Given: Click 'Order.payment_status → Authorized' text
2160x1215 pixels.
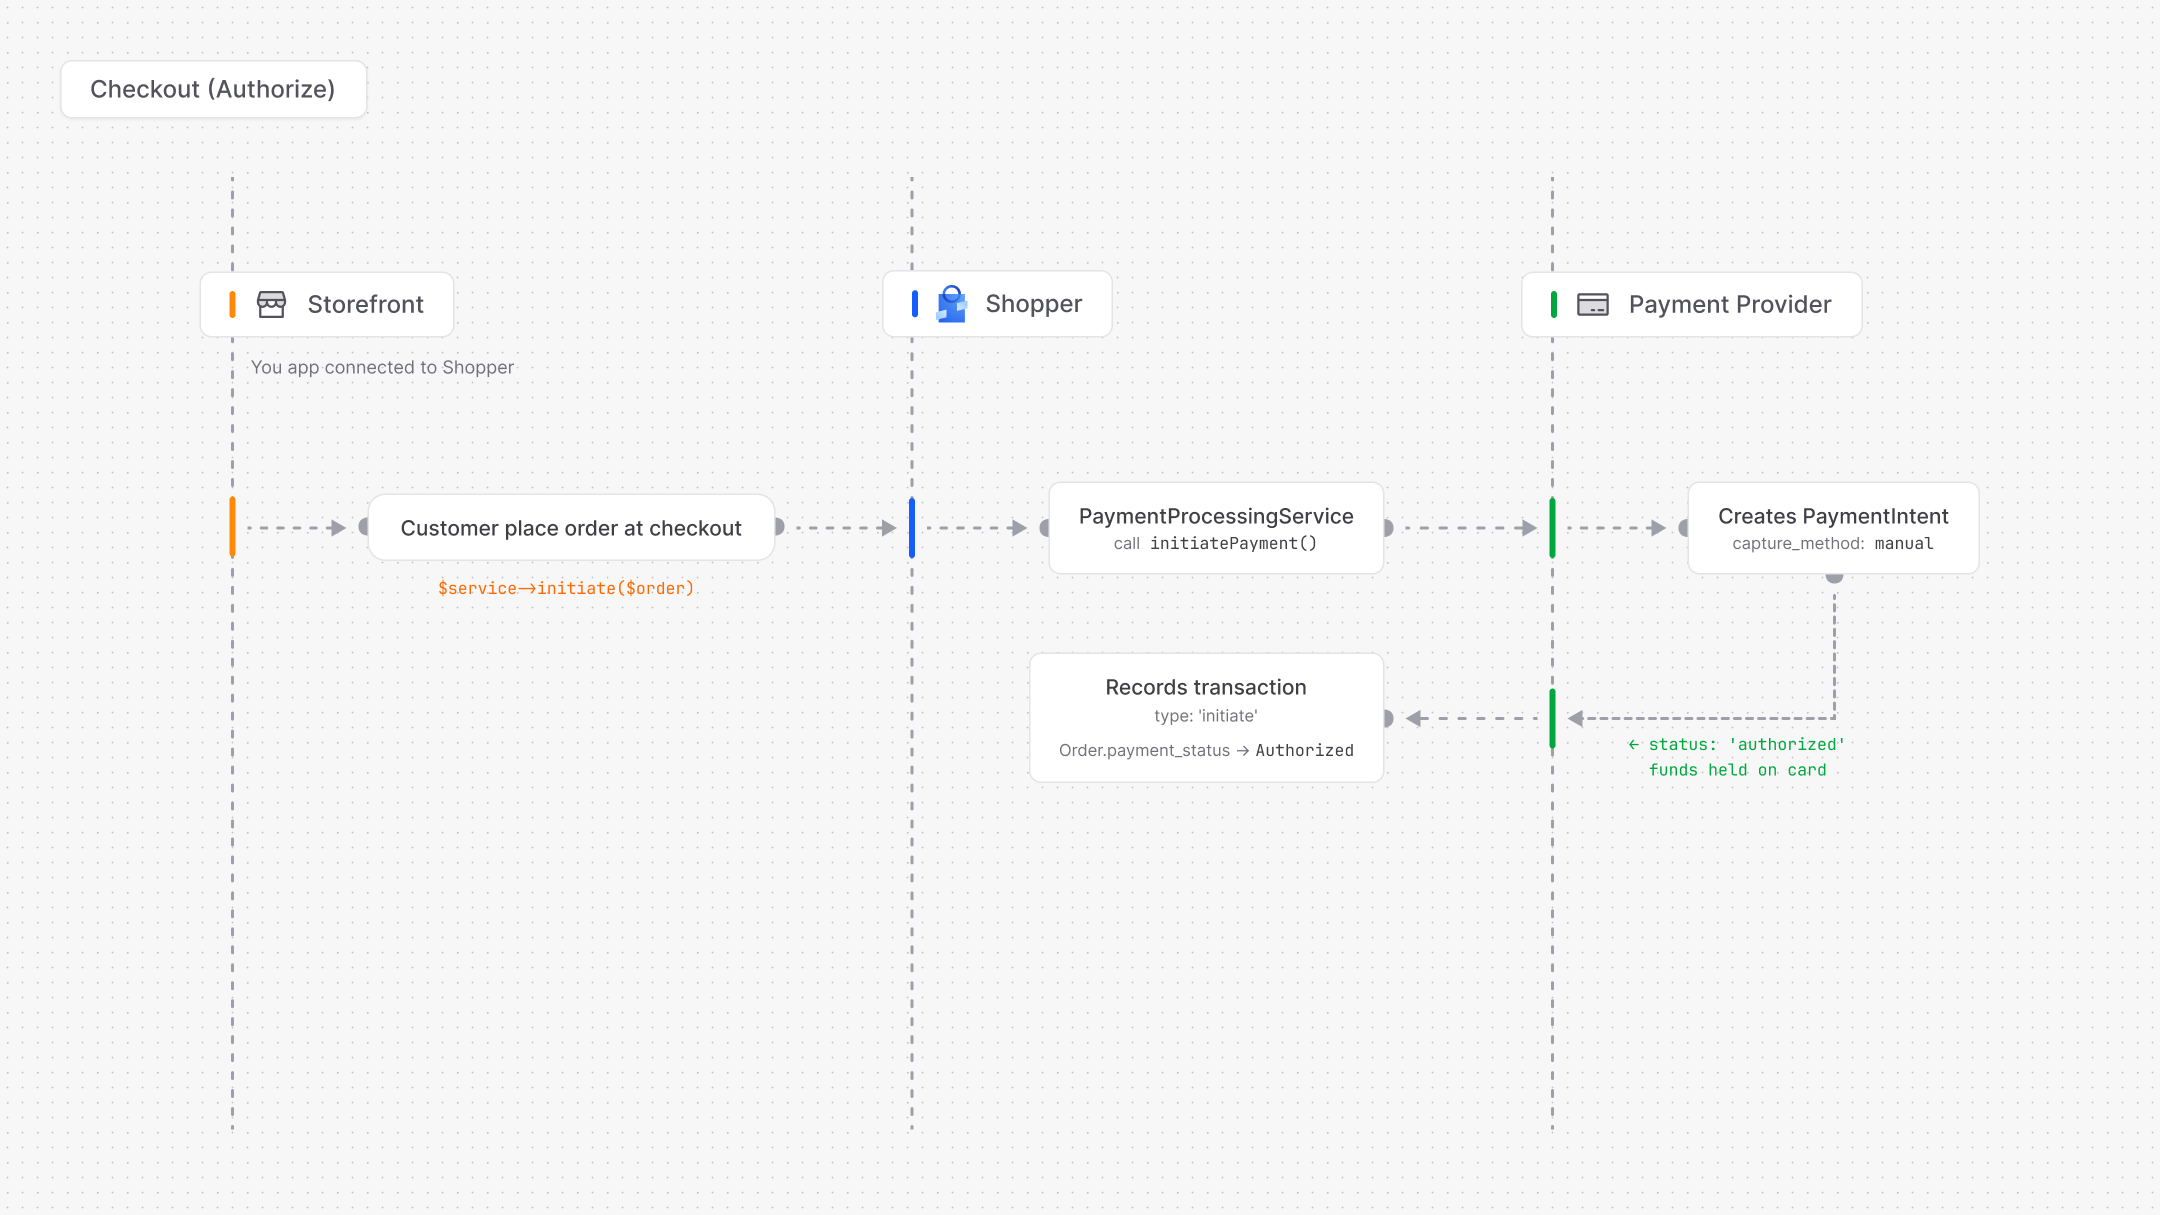Looking at the screenshot, I should [x=1206, y=750].
